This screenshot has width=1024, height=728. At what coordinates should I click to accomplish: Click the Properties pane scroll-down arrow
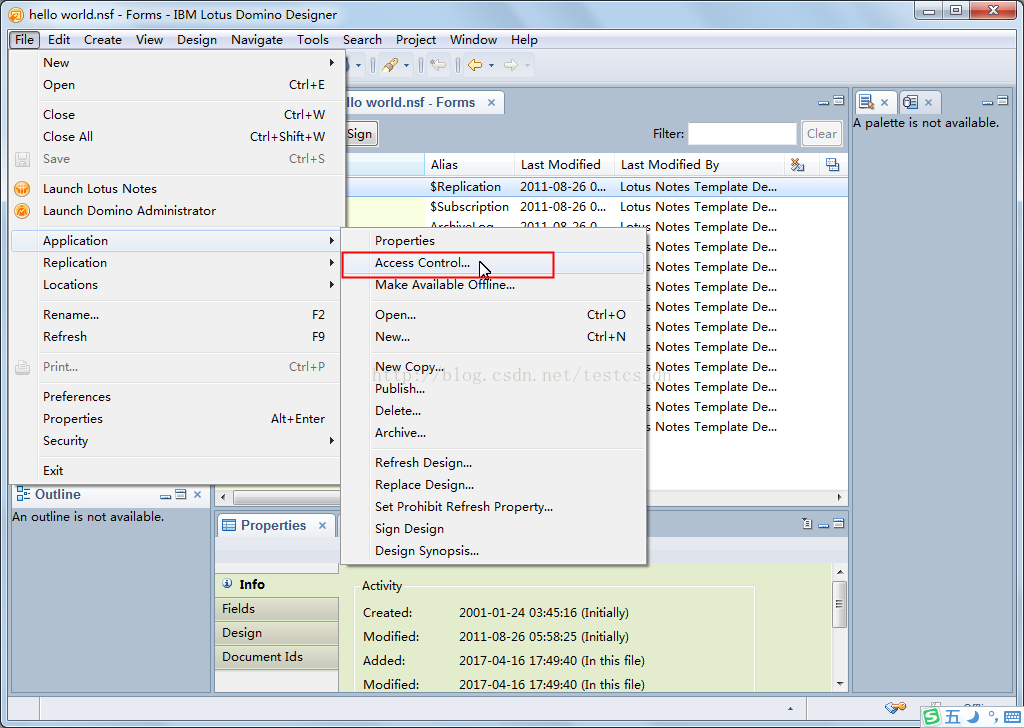840,684
